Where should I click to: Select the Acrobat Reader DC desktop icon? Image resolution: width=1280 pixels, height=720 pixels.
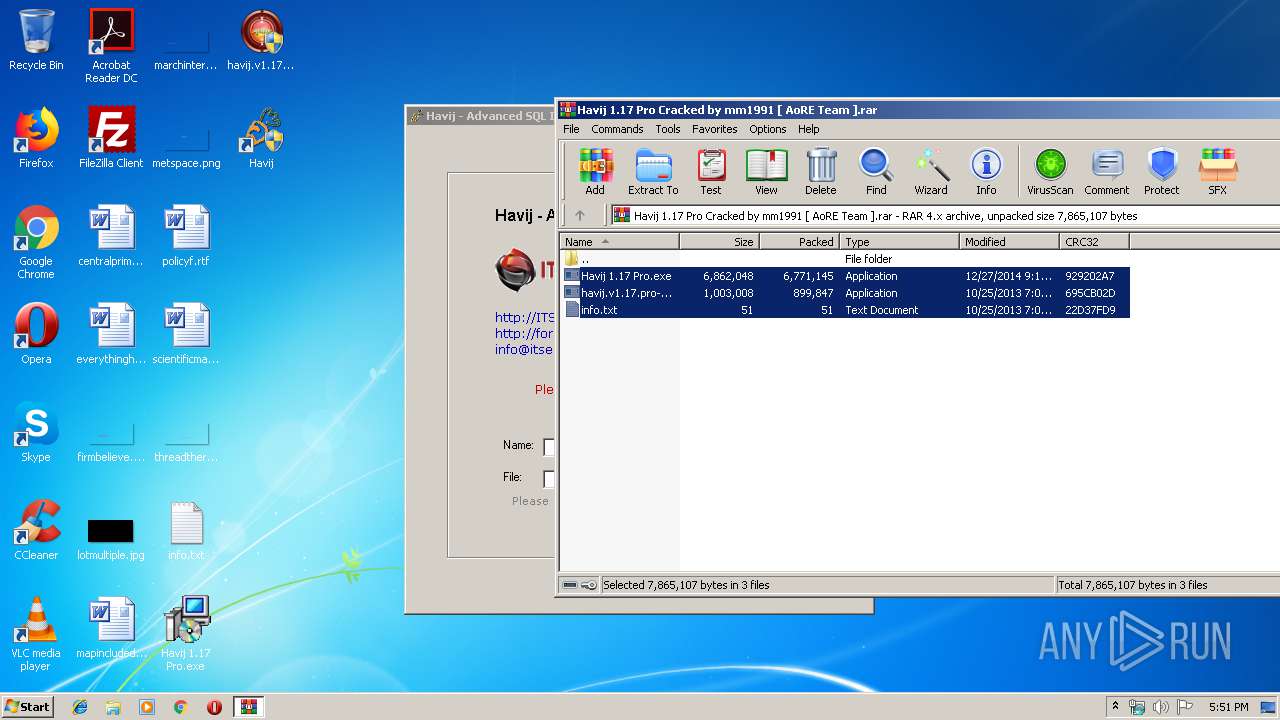(x=111, y=46)
